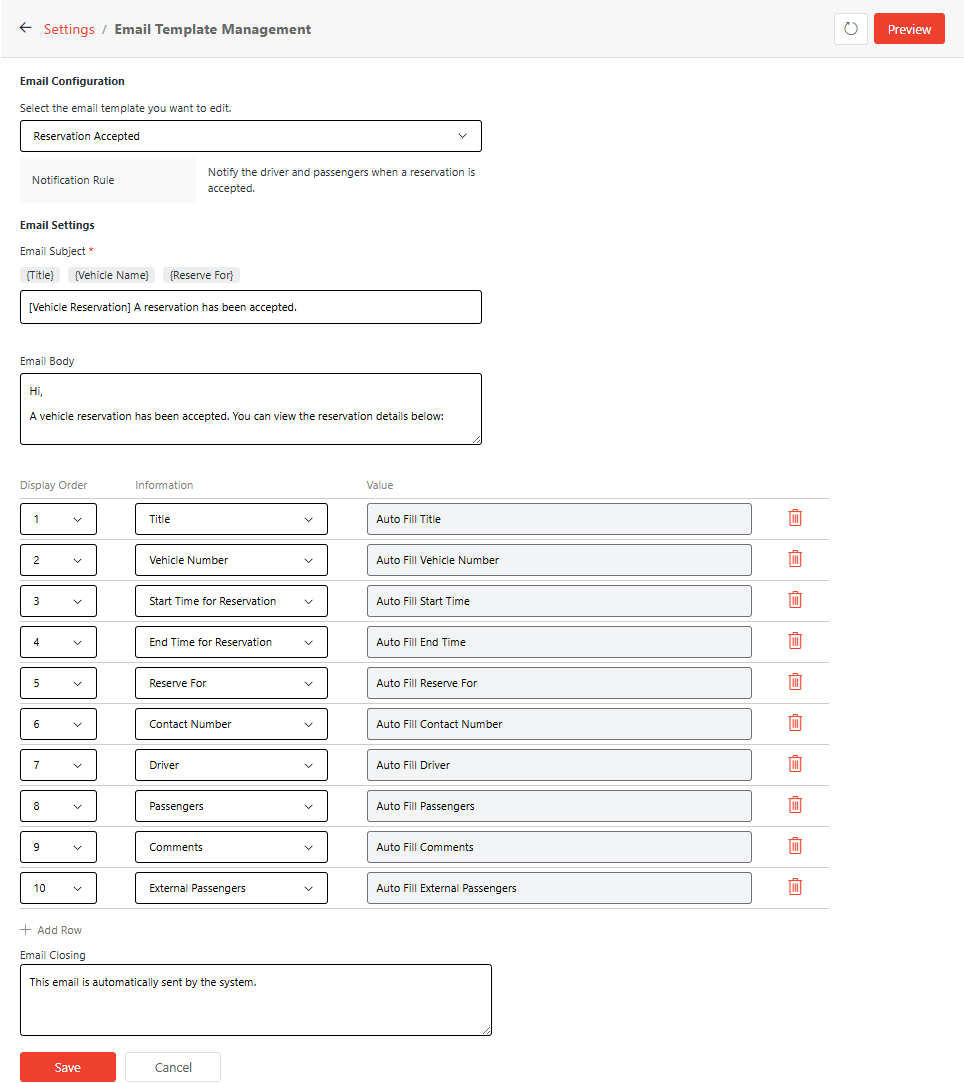
Task: Delete the Vehicle Number row
Action: pos(795,559)
